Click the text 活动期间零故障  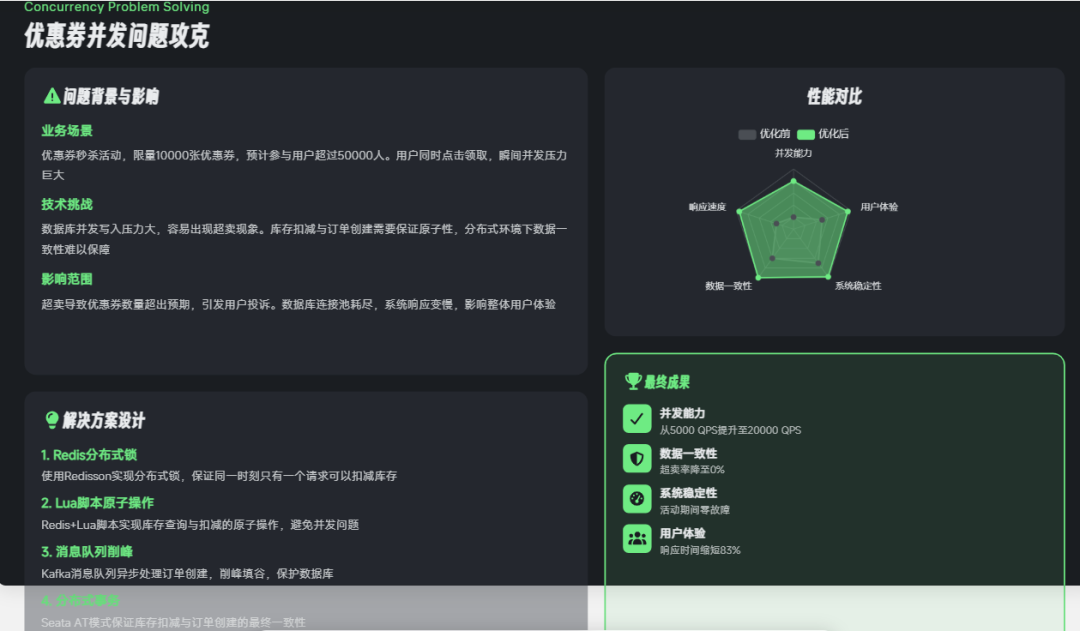click(x=695, y=510)
